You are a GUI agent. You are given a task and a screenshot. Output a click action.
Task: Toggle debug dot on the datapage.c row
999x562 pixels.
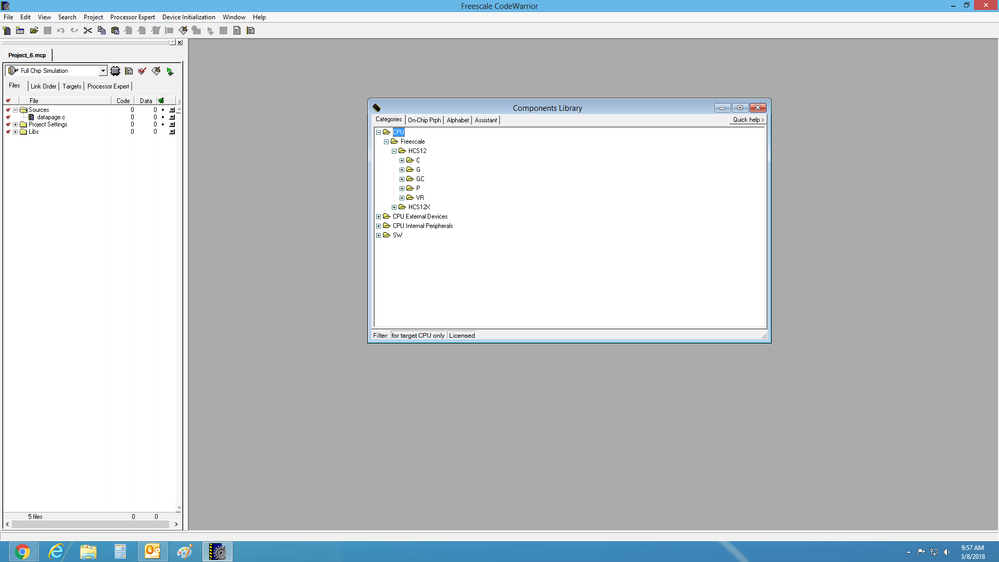click(162, 117)
